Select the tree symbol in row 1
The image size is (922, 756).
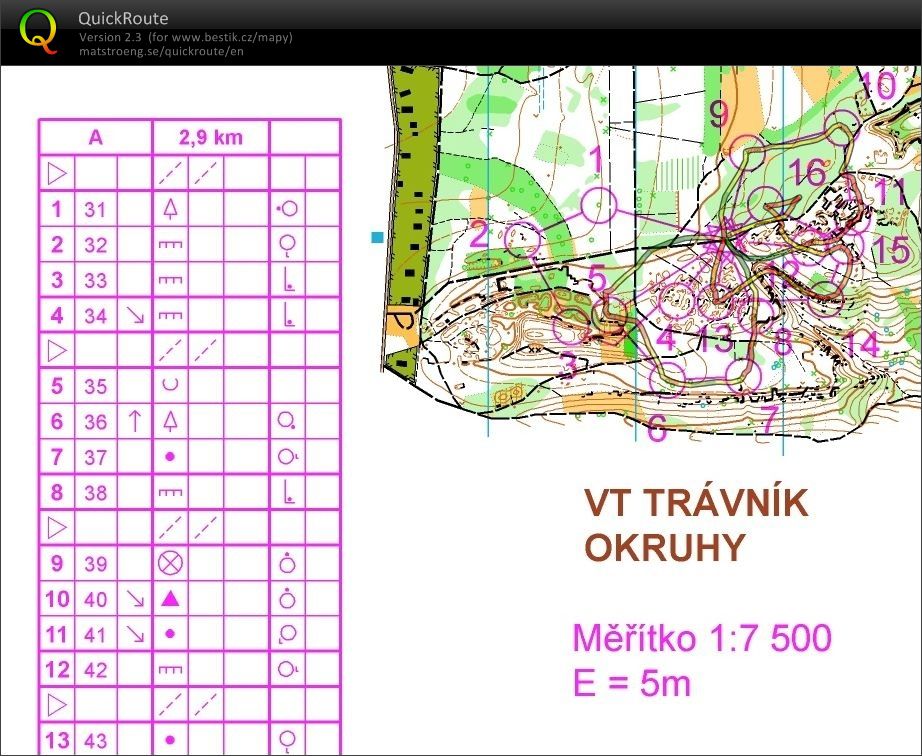171,209
